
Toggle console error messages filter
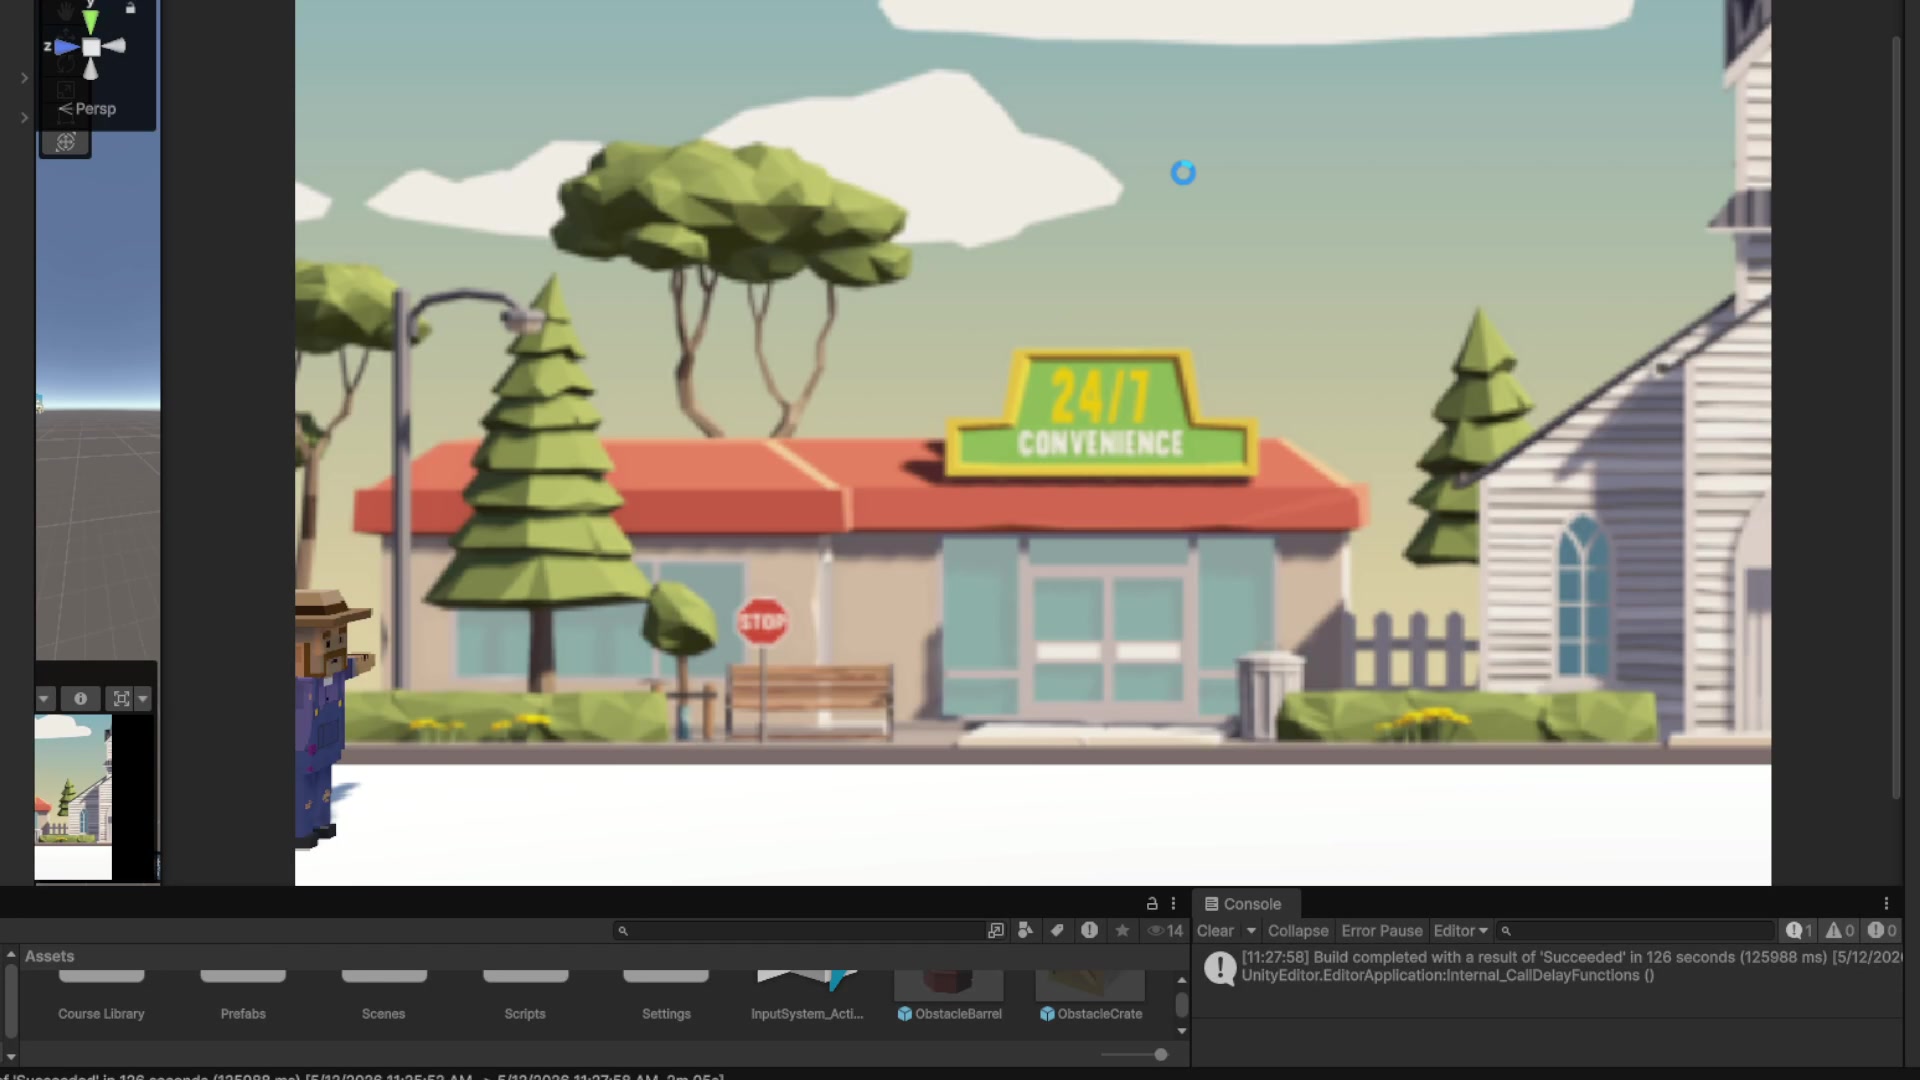[x=1882, y=930]
